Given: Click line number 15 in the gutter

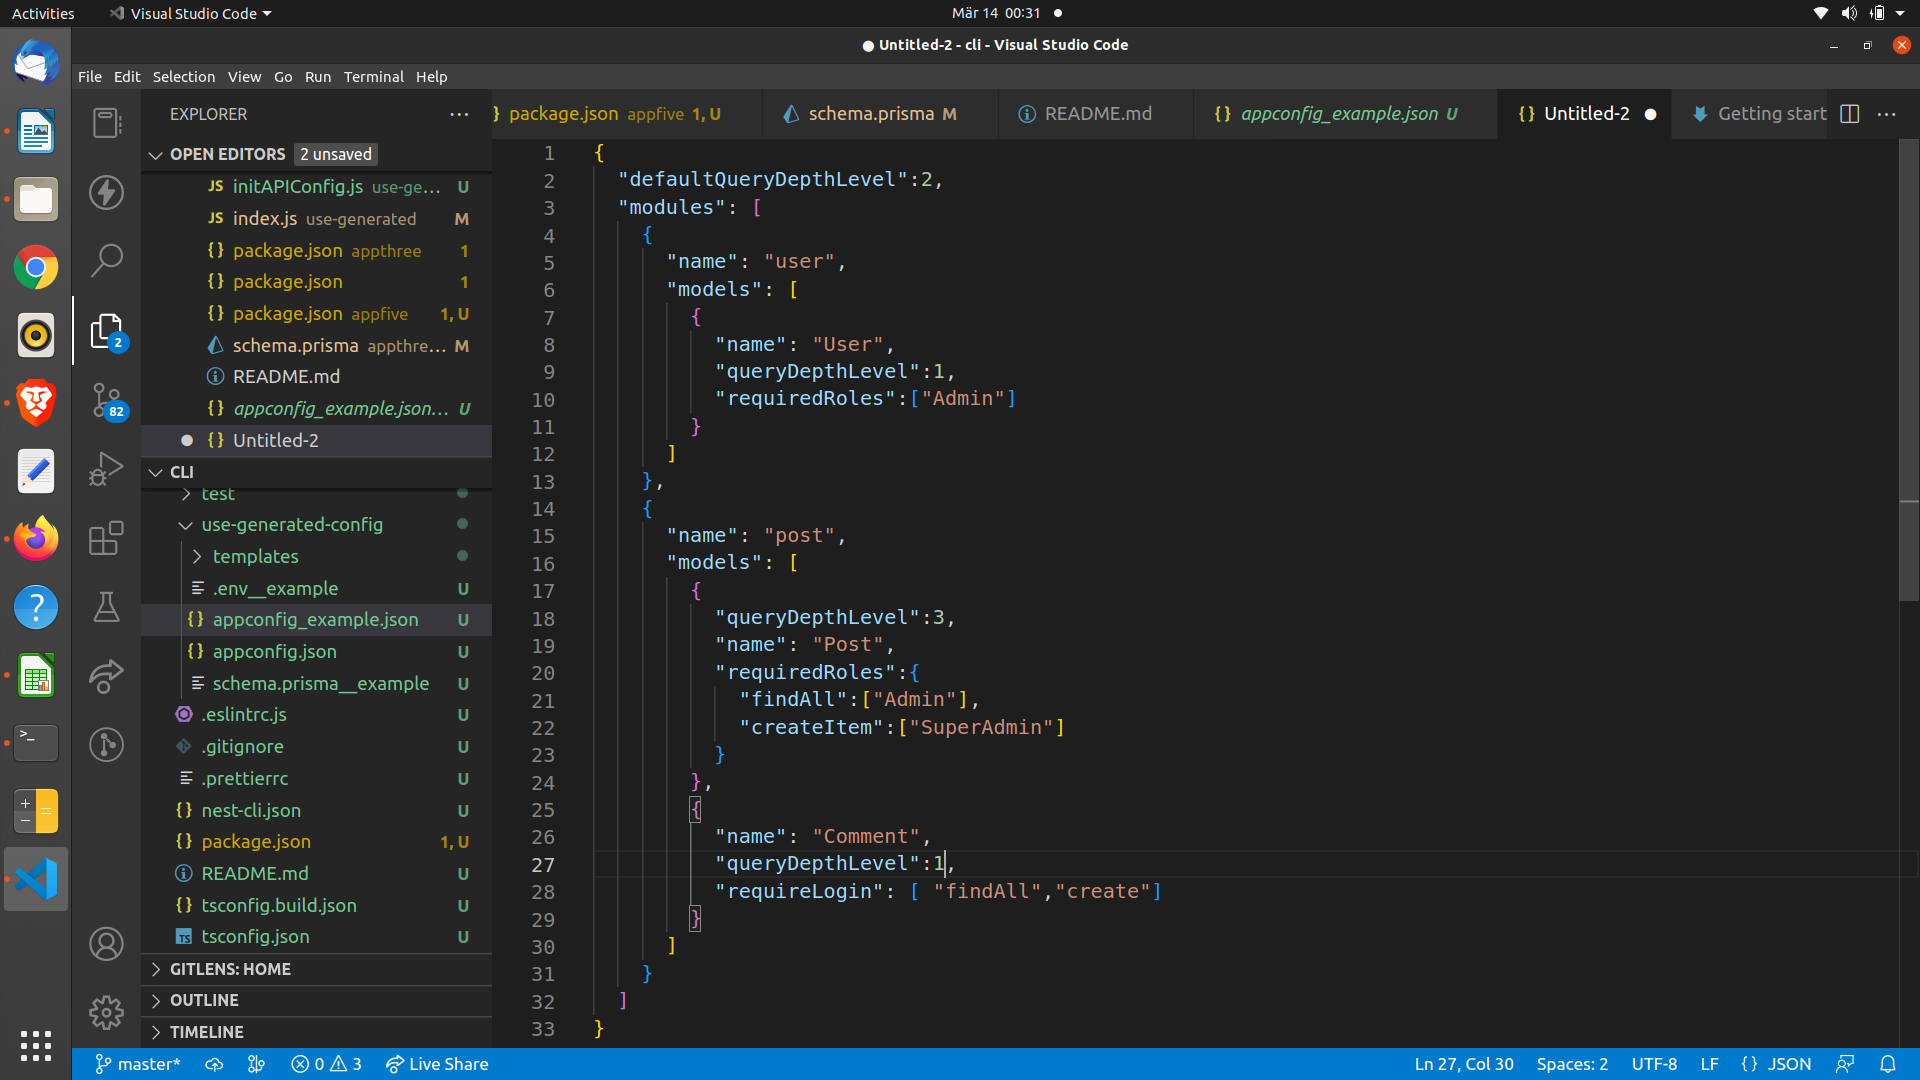Looking at the screenshot, I should pos(543,536).
